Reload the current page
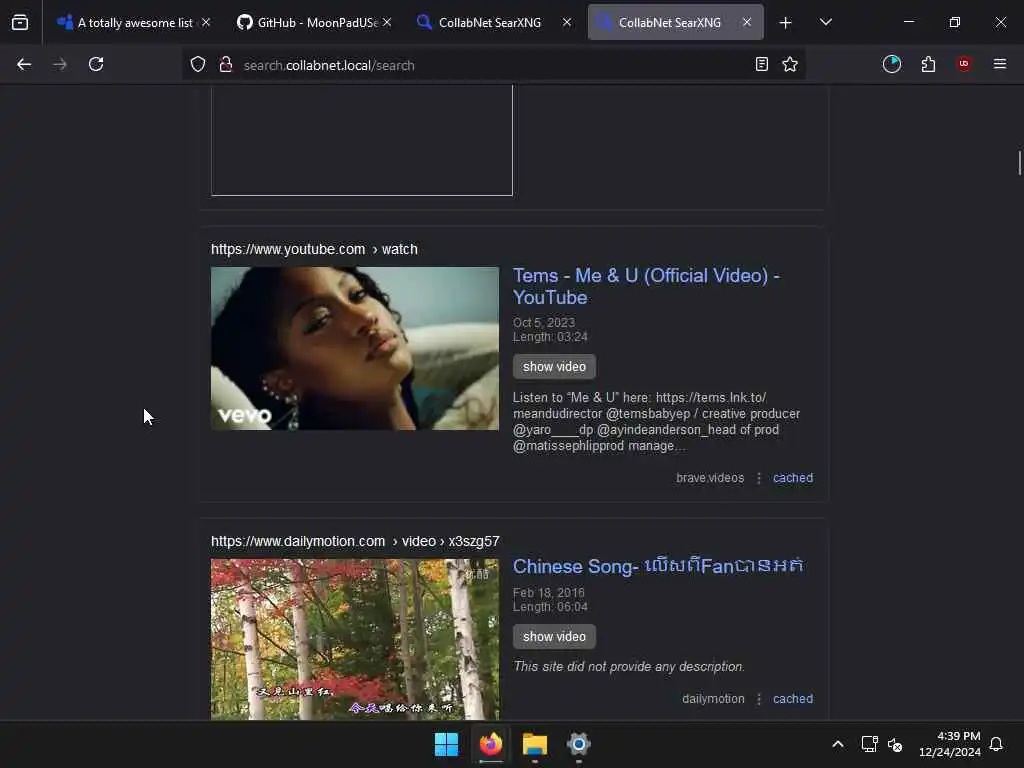This screenshot has height=768, width=1024. pyautogui.click(x=96, y=65)
